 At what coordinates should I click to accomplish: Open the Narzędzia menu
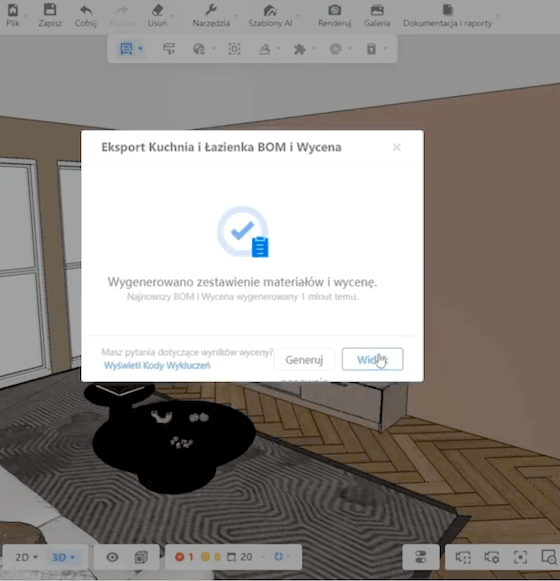(x=211, y=16)
